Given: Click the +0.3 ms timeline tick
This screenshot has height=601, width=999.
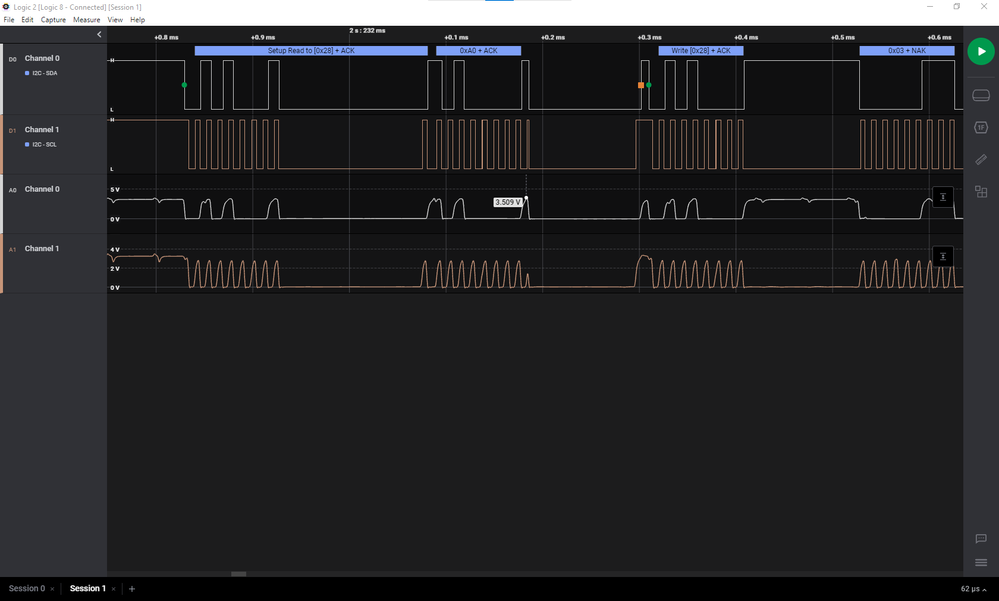Looking at the screenshot, I should [649, 38].
